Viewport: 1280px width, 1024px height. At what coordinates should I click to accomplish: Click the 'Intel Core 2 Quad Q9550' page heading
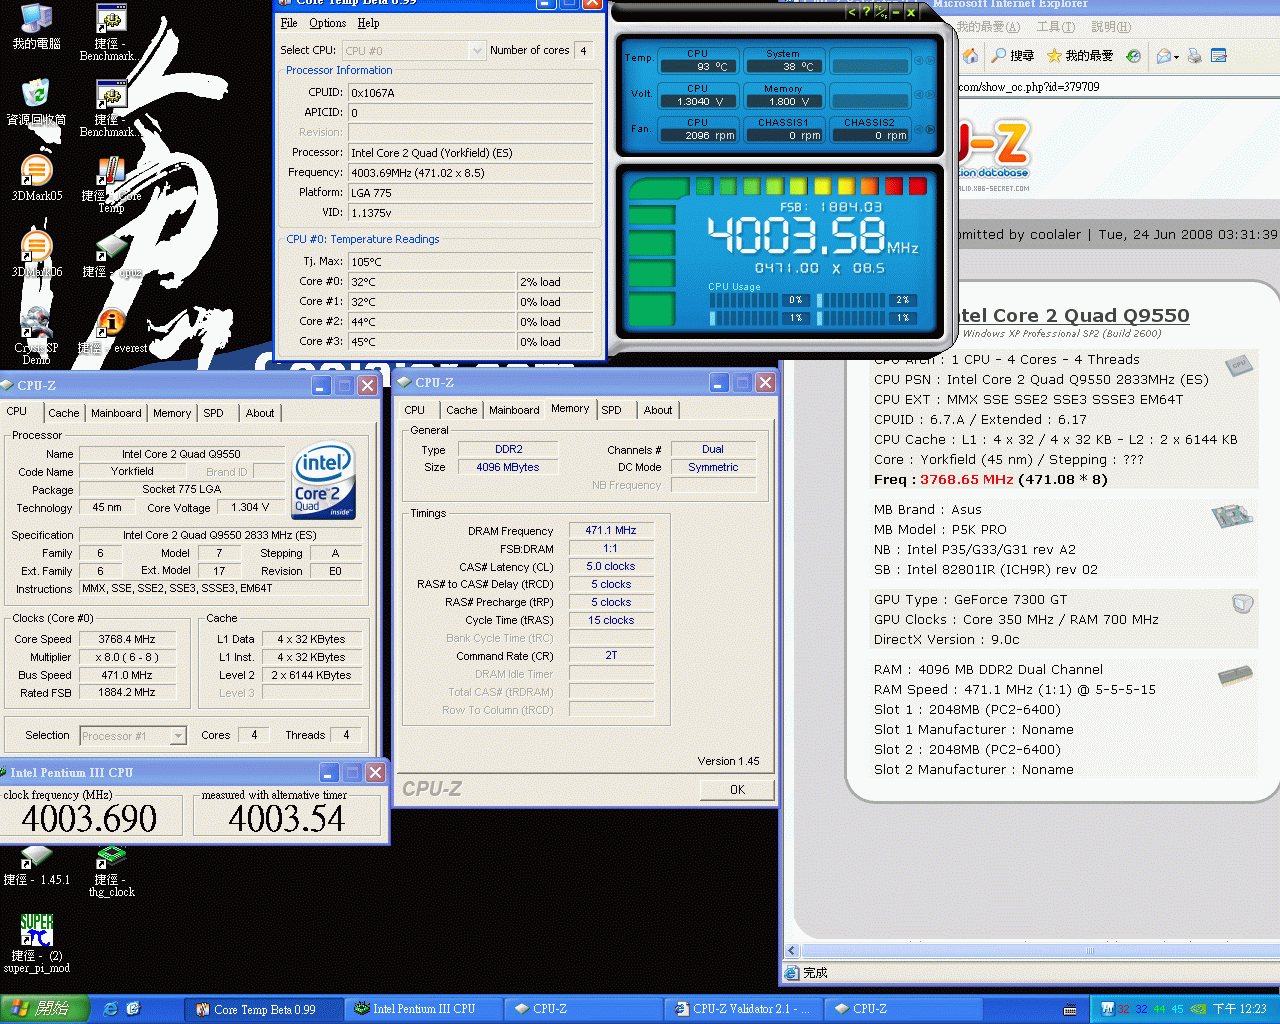tap(1070, 316)
